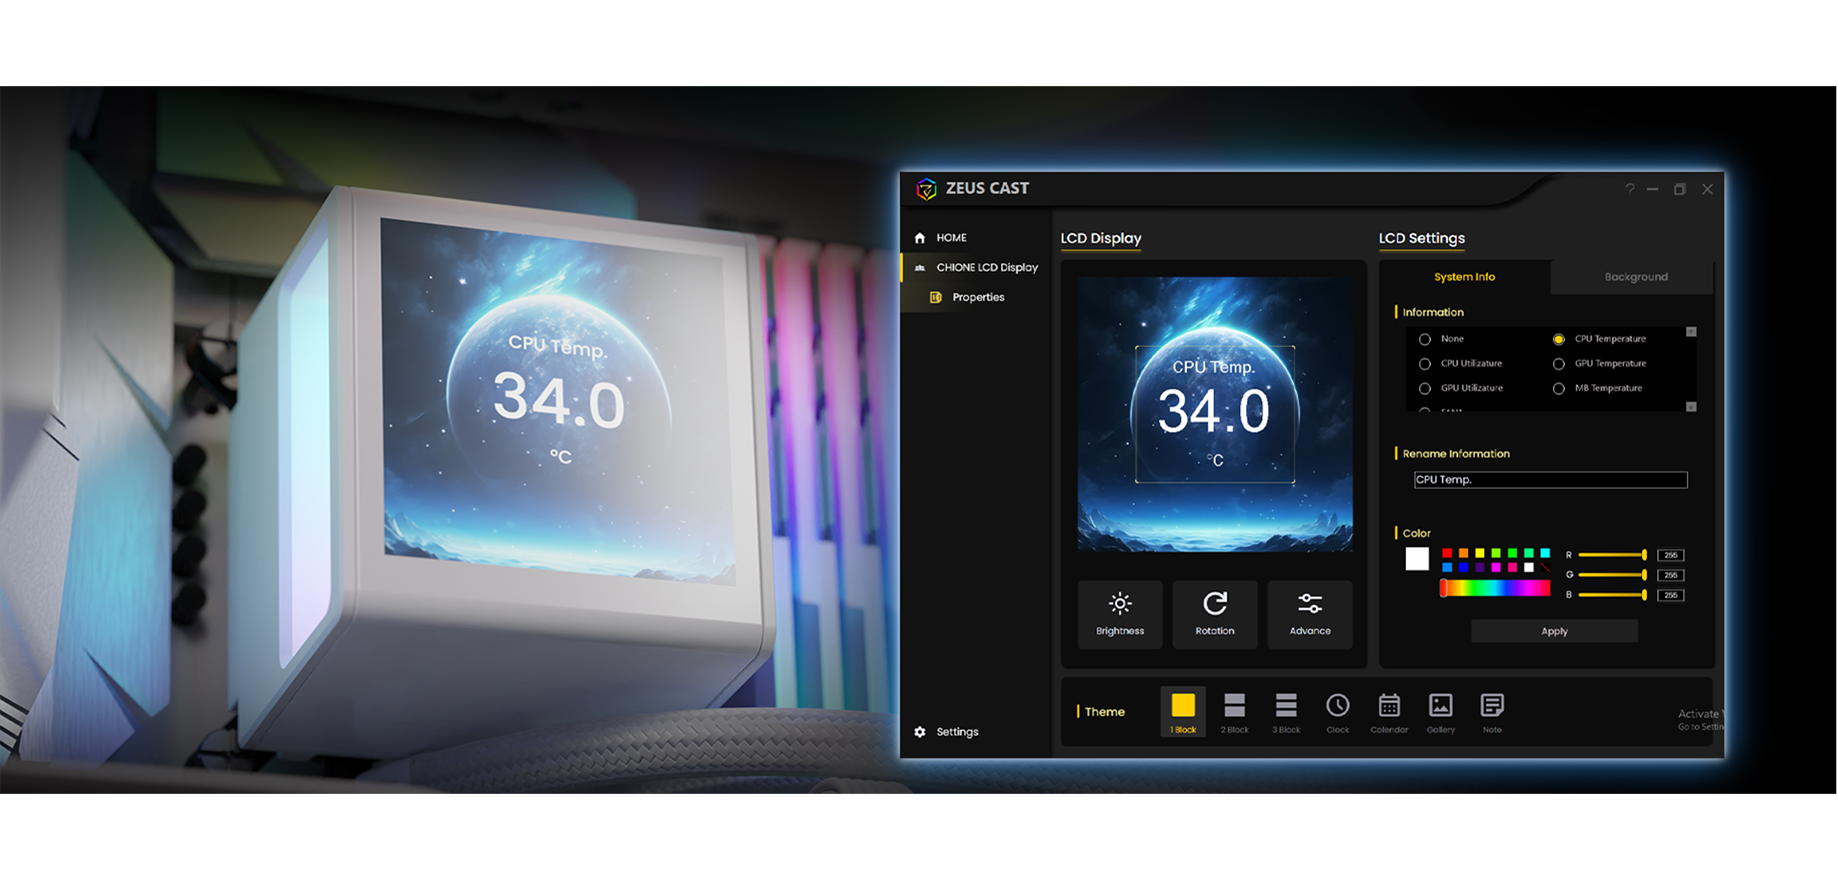Select the CPU Temperature radio option
The height and width of the screenshot is (880, 1837).
[1559, 339]
